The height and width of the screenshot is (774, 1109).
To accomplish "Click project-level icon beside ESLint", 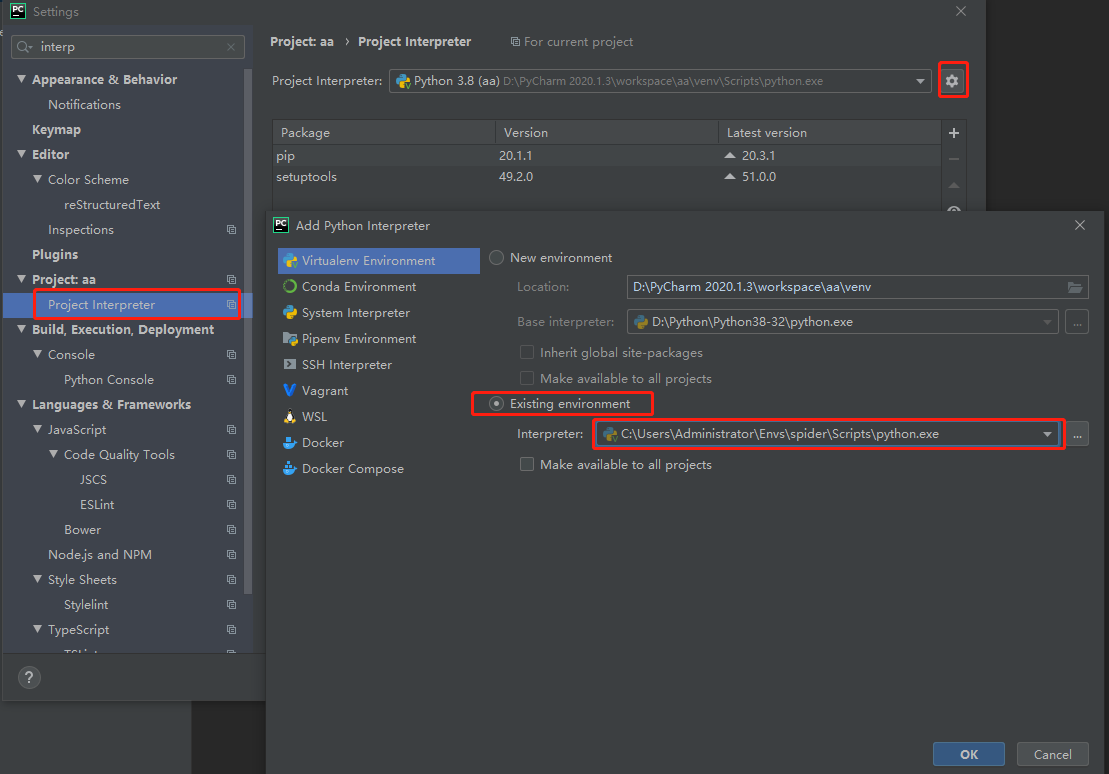I will pos(231,504).
